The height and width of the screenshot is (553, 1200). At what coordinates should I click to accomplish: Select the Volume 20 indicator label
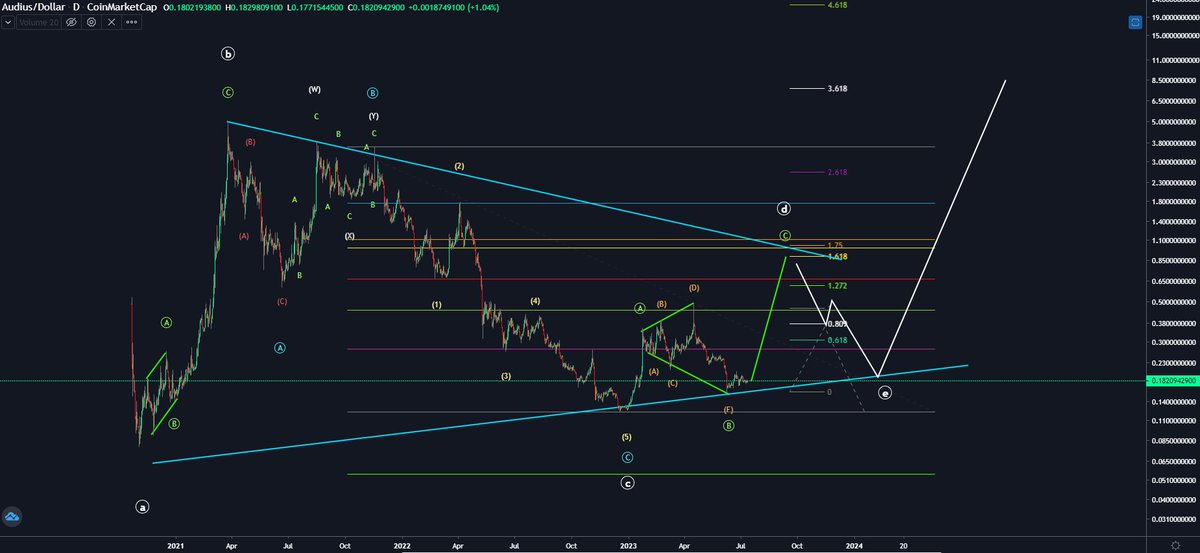pyautogui.click(x=39, y=22)
